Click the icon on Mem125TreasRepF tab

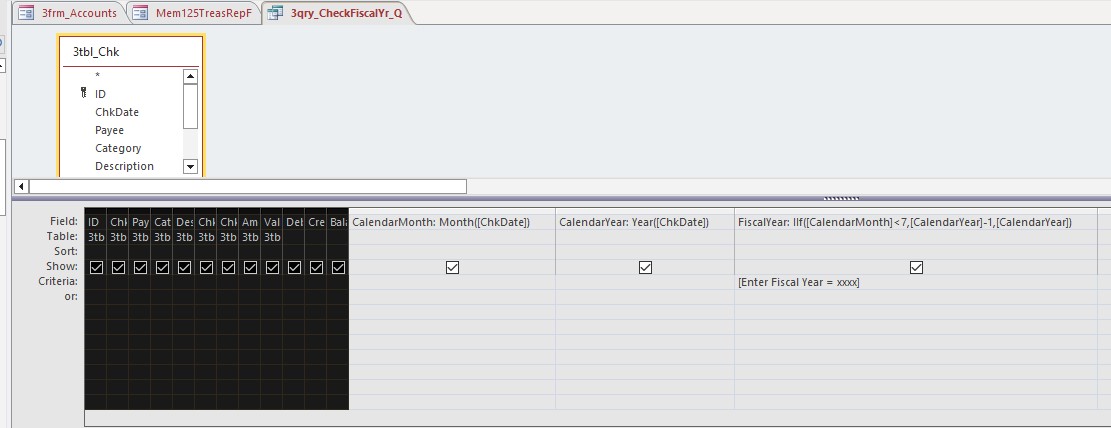click(141, 13)
